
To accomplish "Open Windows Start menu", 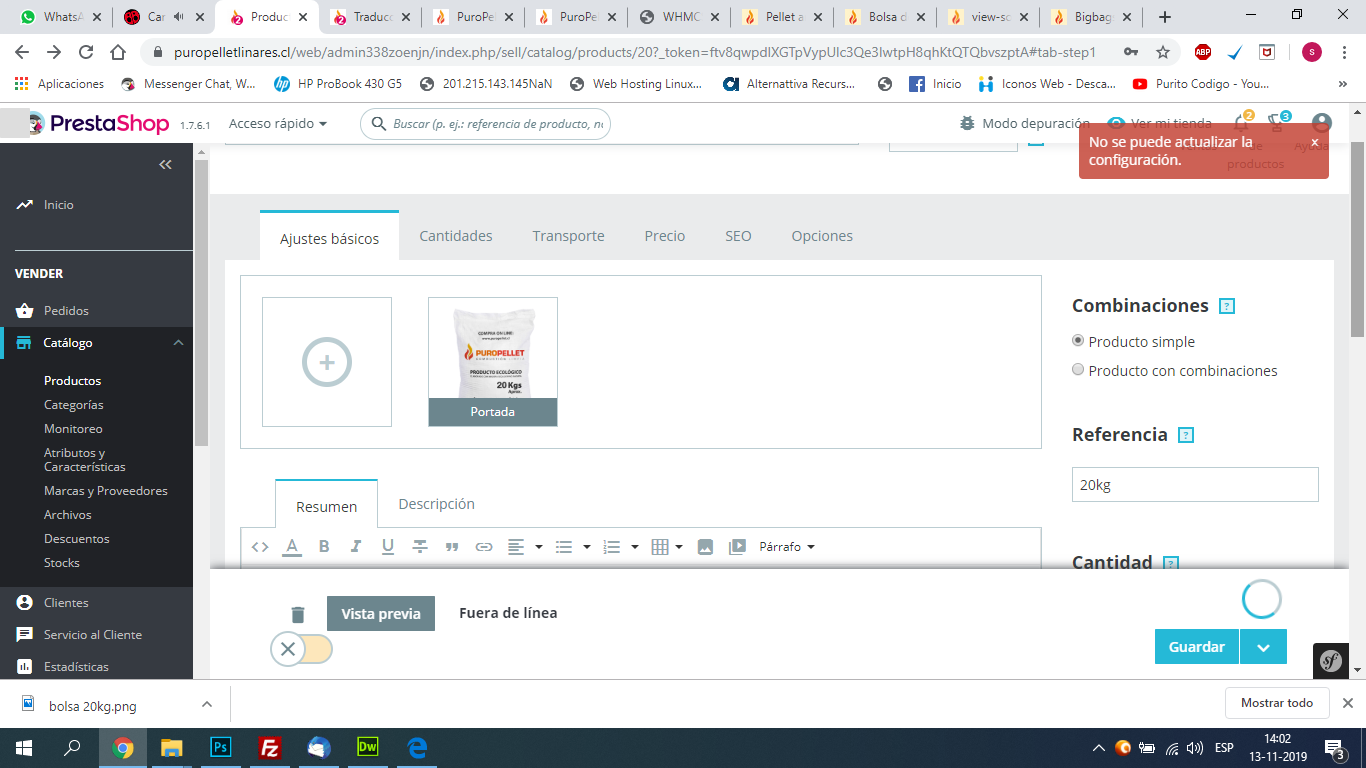I will [x=24, y=747].
